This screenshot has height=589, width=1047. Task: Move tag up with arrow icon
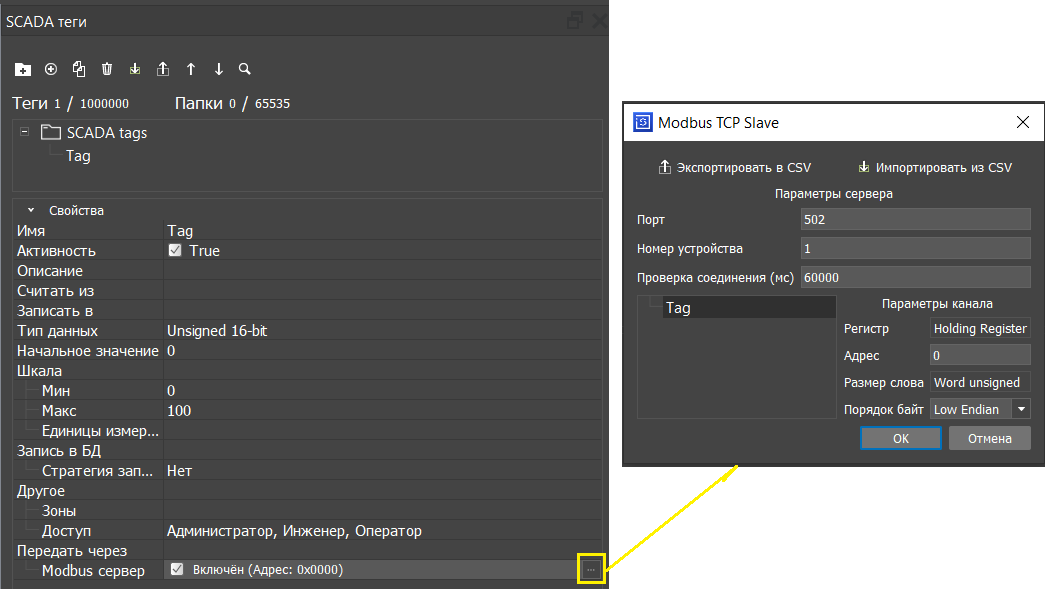(191, 70)
